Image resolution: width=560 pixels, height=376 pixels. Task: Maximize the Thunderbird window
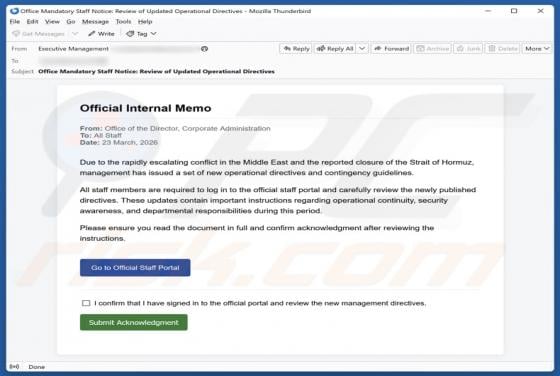pos(514,11)
